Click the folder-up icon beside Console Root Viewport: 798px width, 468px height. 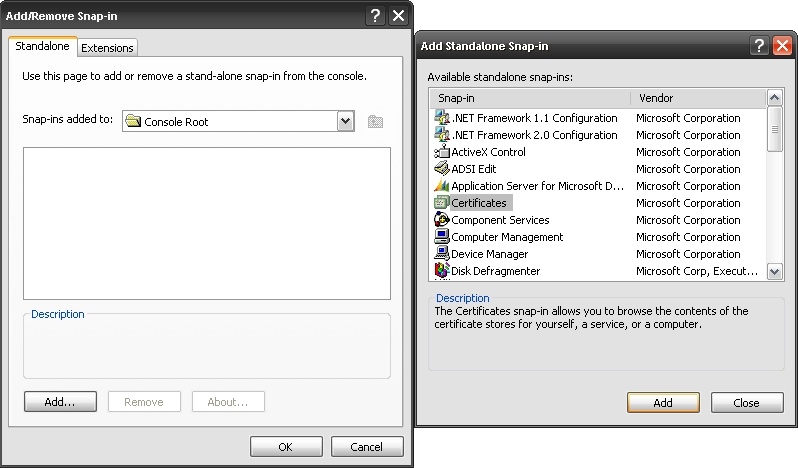(375, 122)
